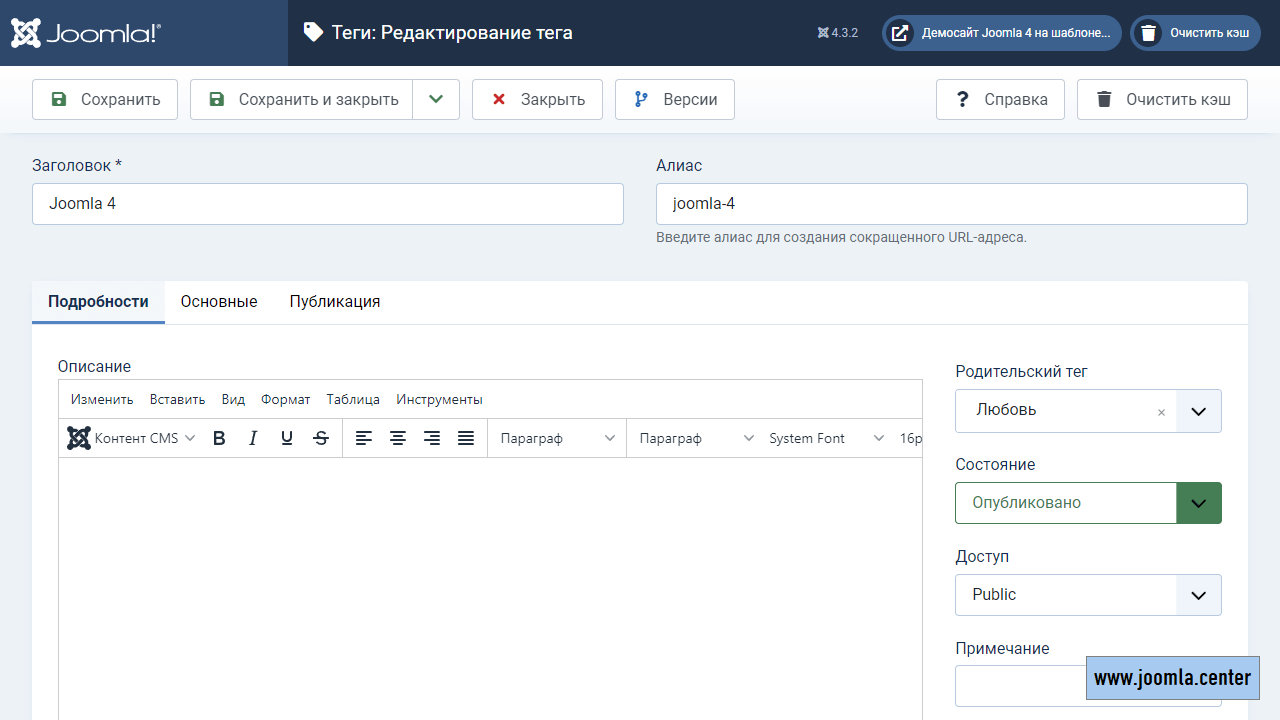Click toolbar Очистить кэш button
1280x720 pixels.
pyautogui.click(x=1162, y=99)
